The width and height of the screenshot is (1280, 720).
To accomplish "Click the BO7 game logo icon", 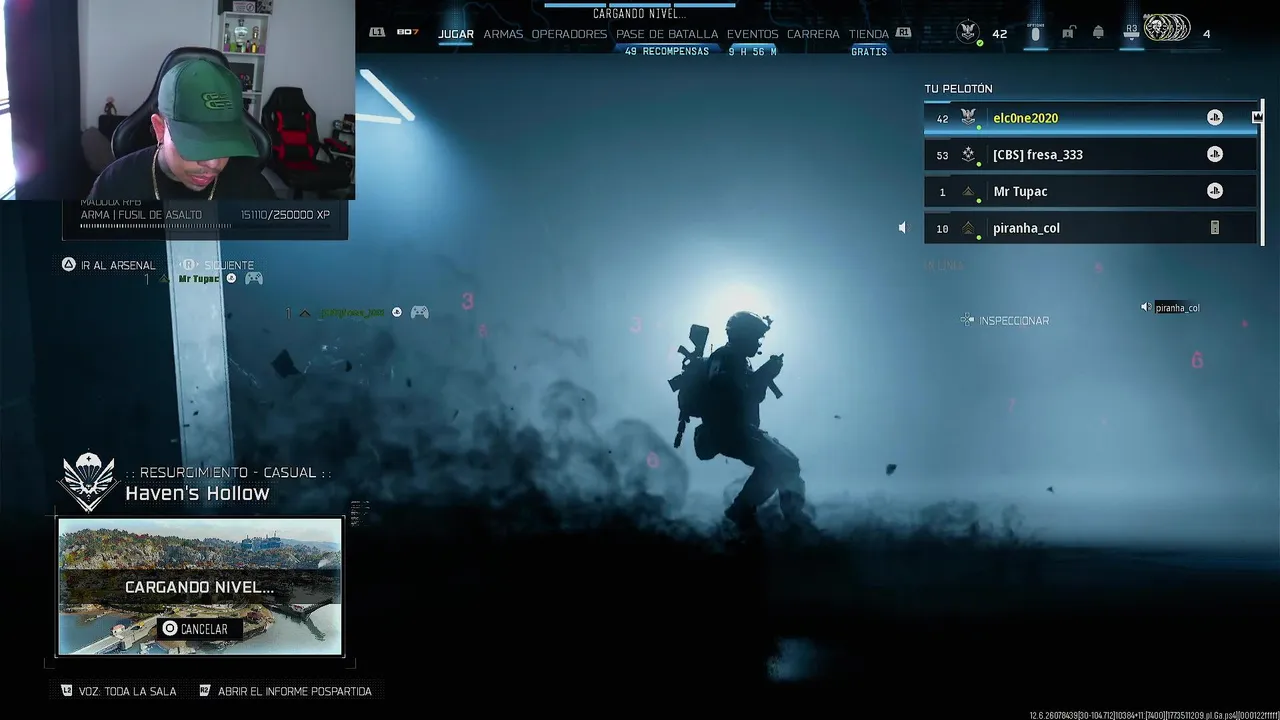I will (407, 32).
